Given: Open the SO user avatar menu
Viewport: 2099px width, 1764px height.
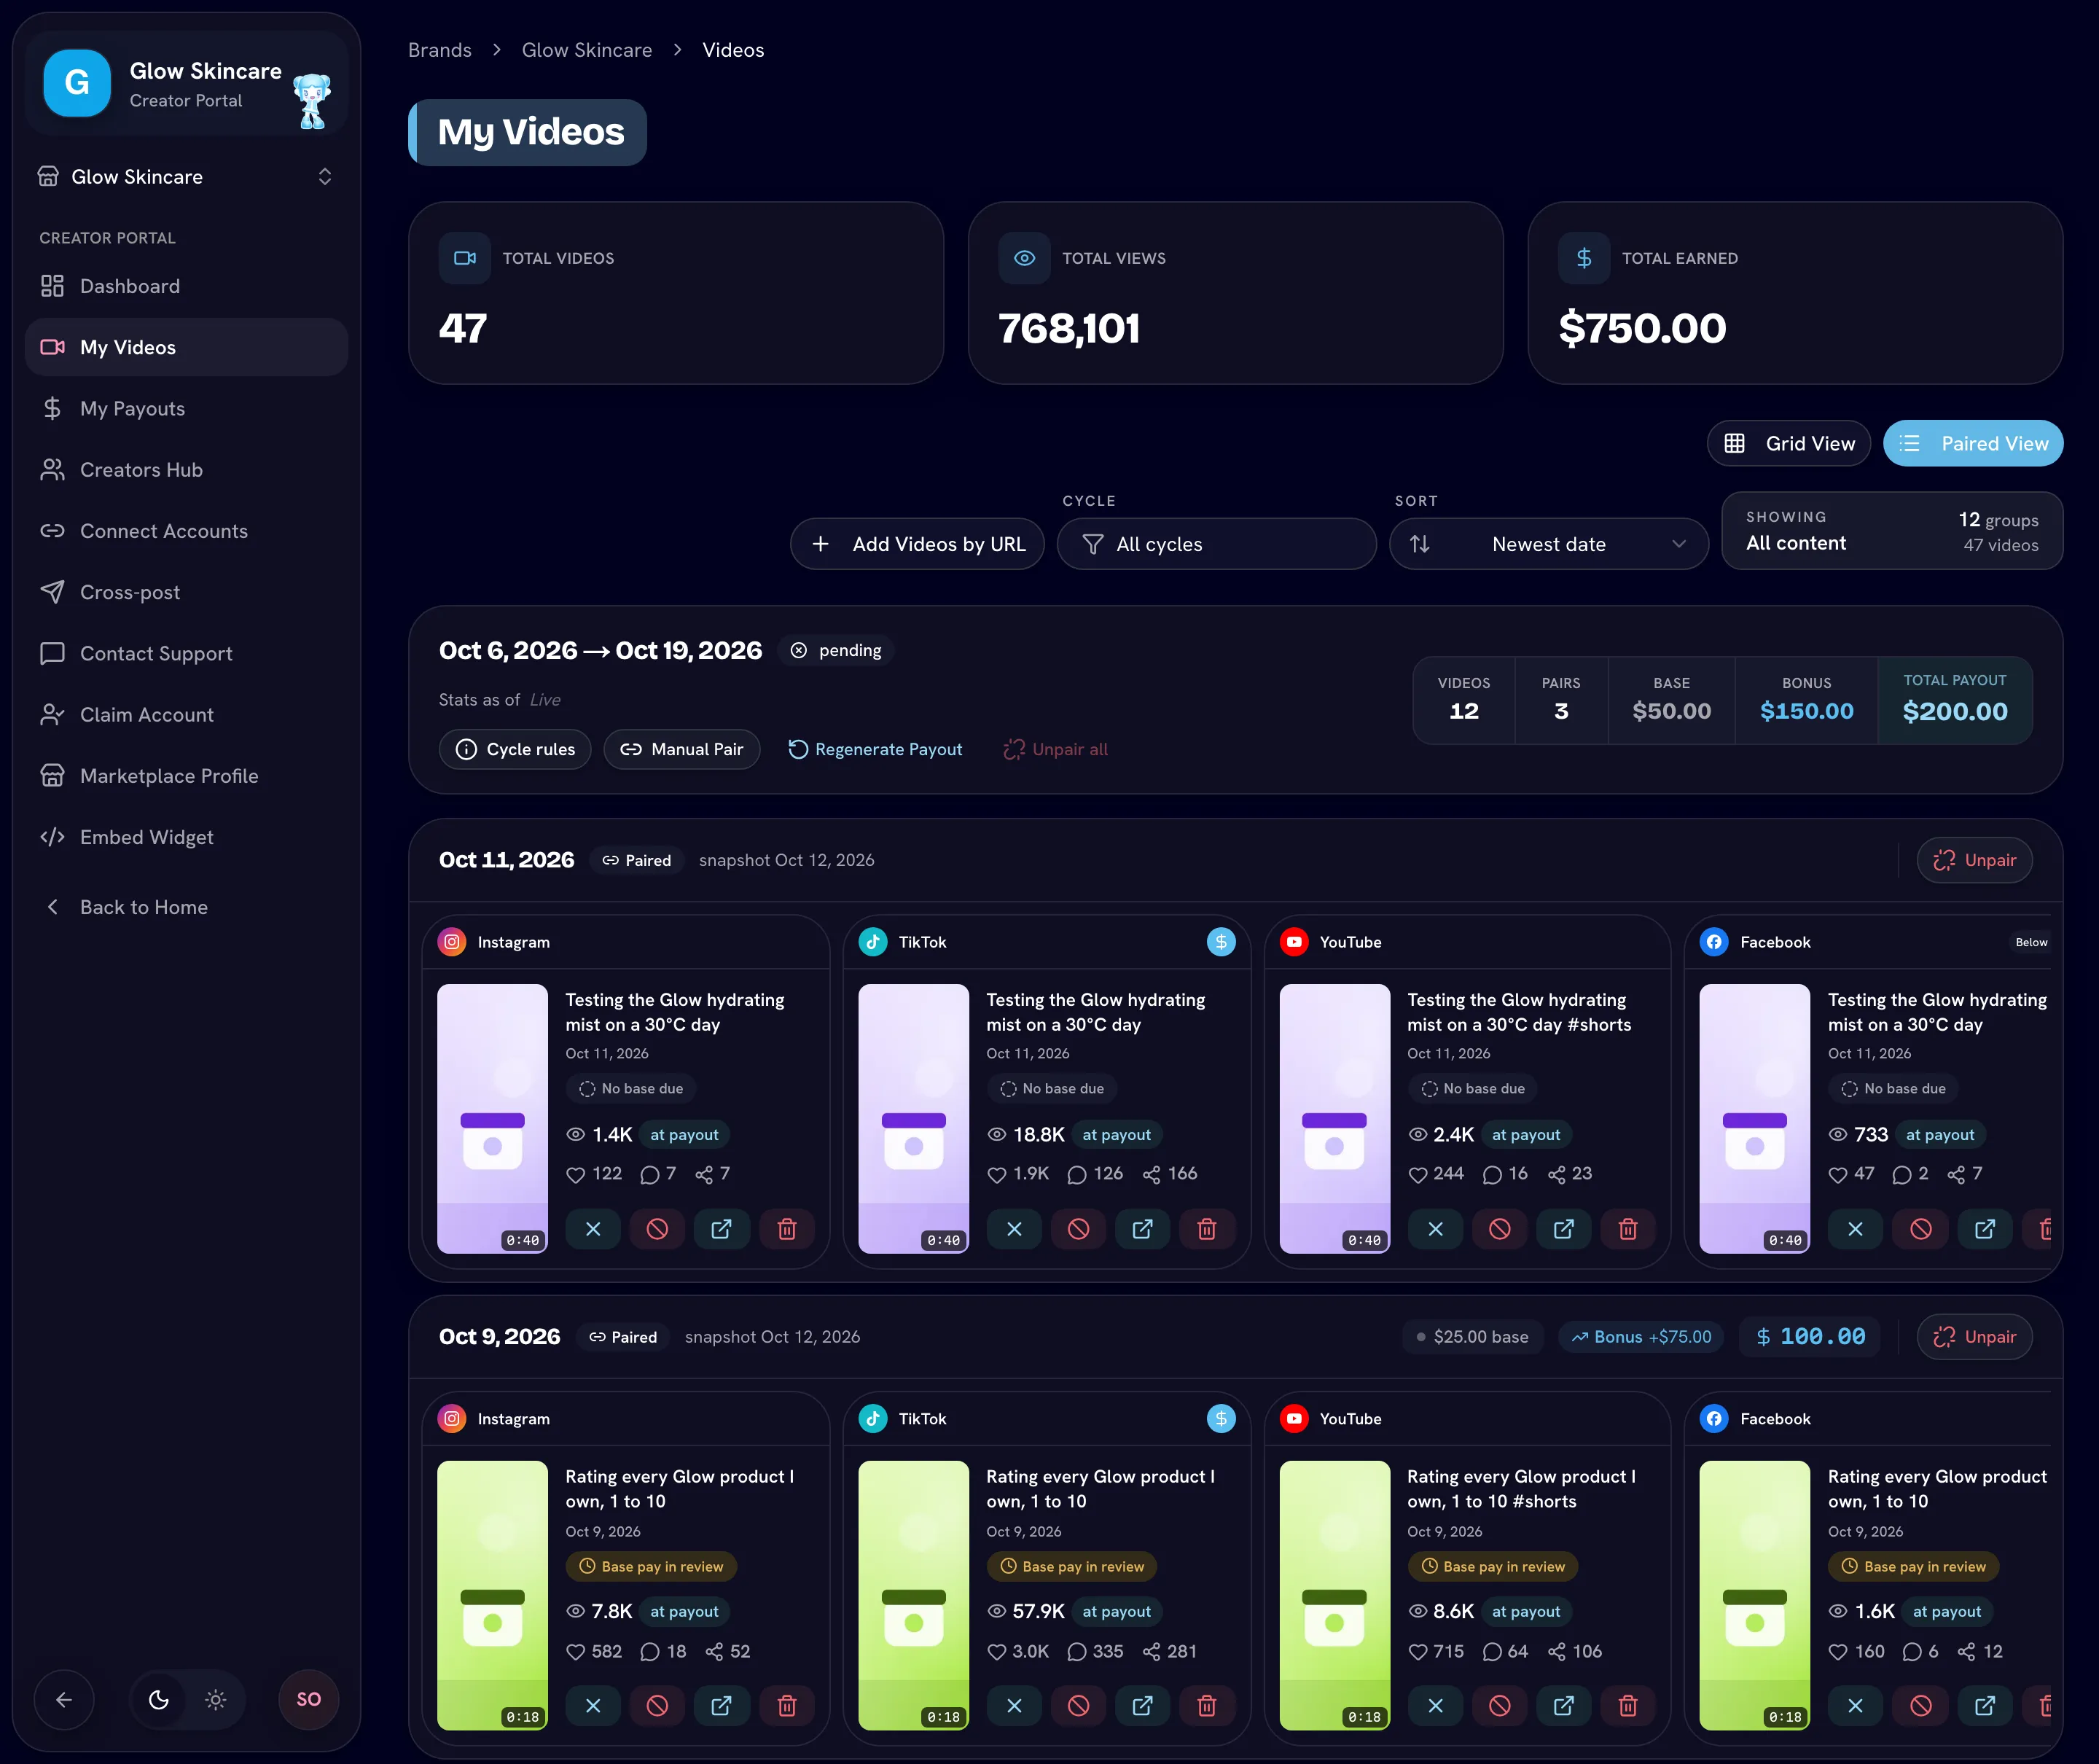Looking at the screenshot, I should point(309,1699).
